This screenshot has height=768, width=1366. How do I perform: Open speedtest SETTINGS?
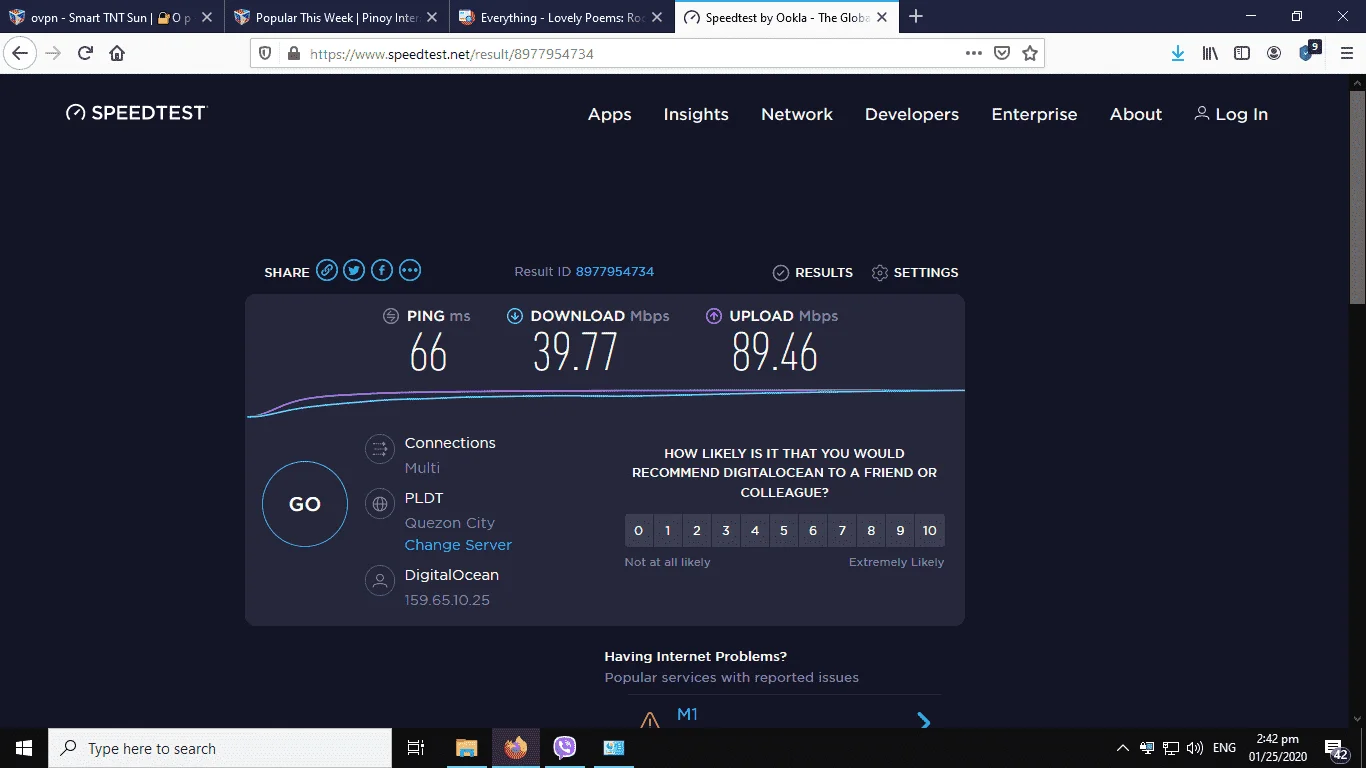click(915, 272)
